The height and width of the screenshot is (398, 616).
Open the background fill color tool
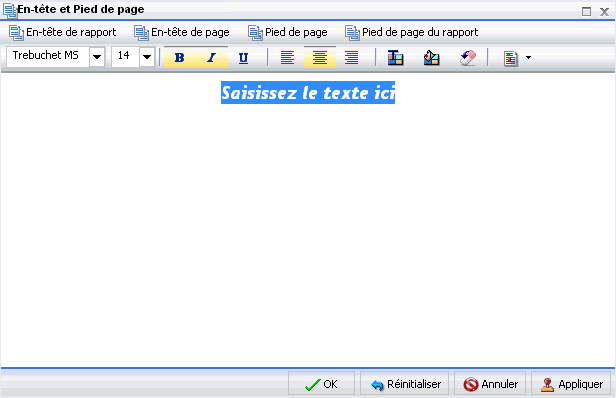431,57
